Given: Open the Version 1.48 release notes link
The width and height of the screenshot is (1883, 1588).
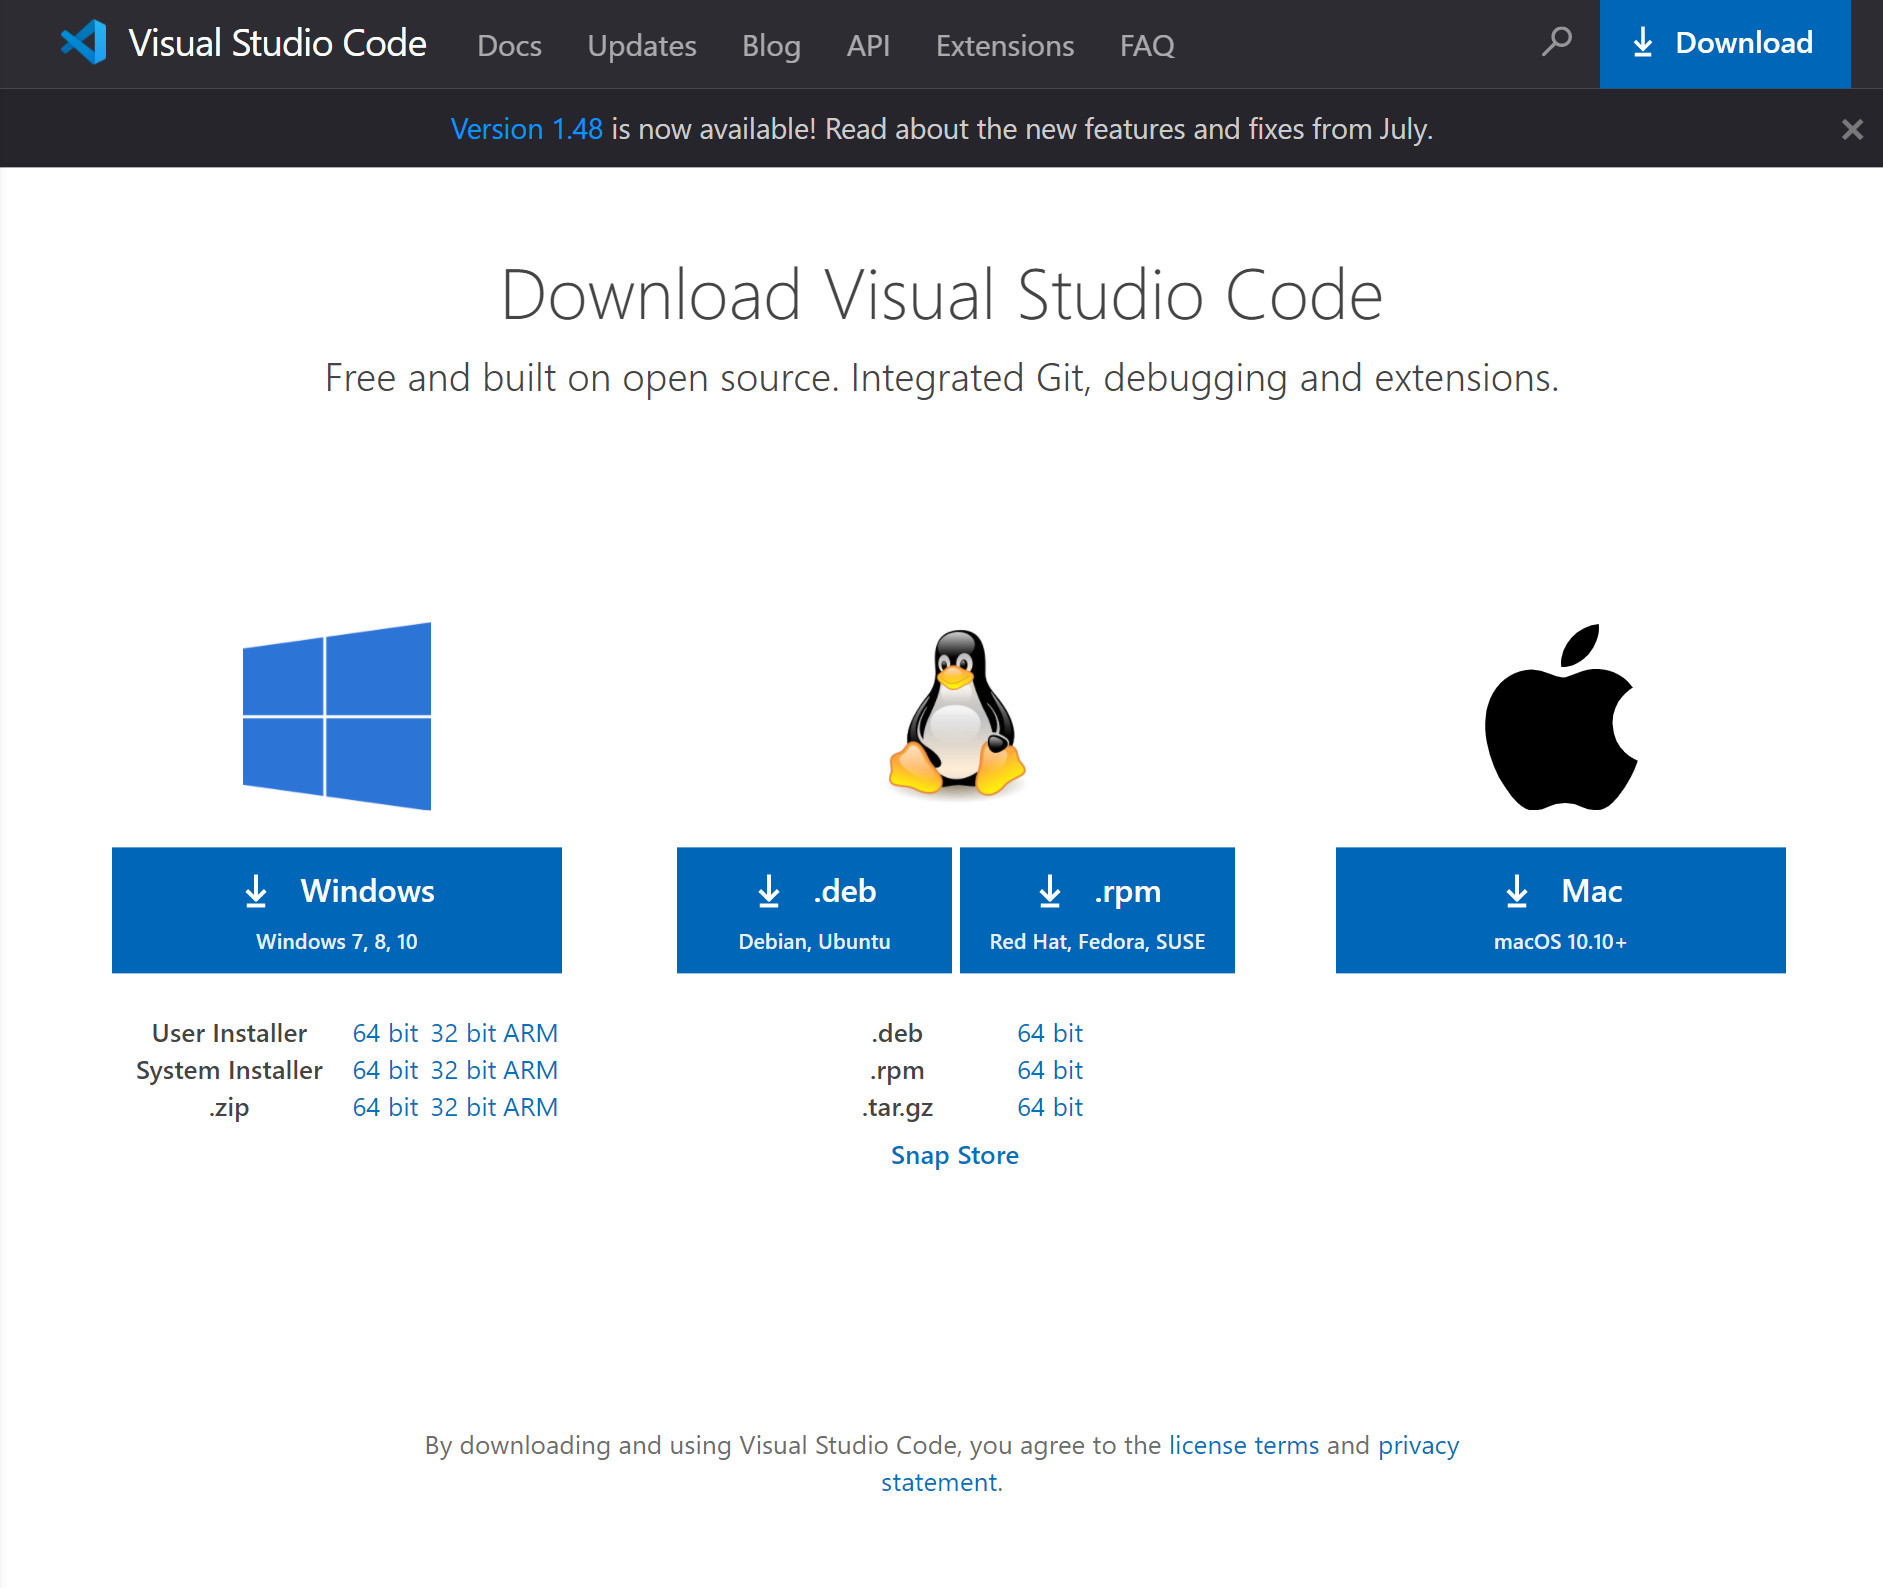Looking at the screenshot, I should pos(527,129).
